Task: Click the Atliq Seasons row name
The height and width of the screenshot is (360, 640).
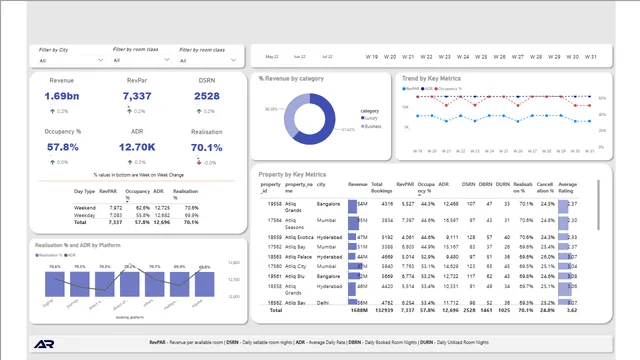Action: (x=294, y=224)
